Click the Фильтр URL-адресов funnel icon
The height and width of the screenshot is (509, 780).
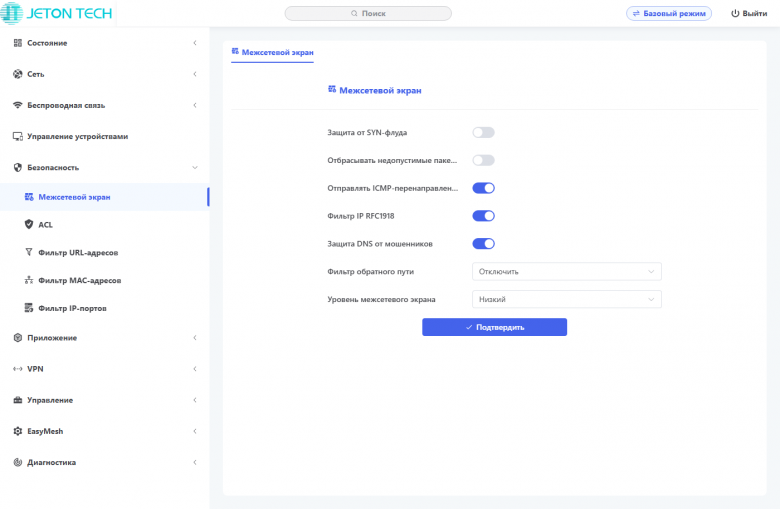[x=29, y=253]
